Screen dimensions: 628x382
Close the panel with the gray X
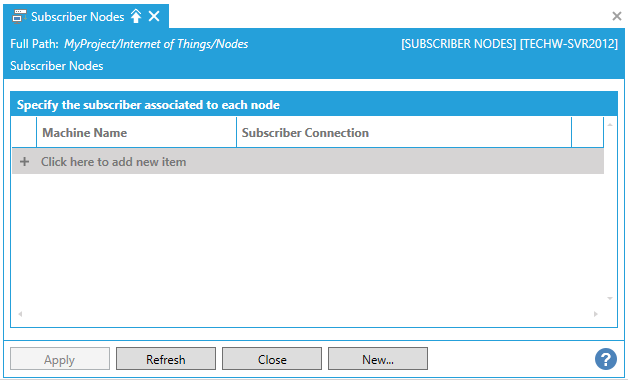(x=617, y=16)
